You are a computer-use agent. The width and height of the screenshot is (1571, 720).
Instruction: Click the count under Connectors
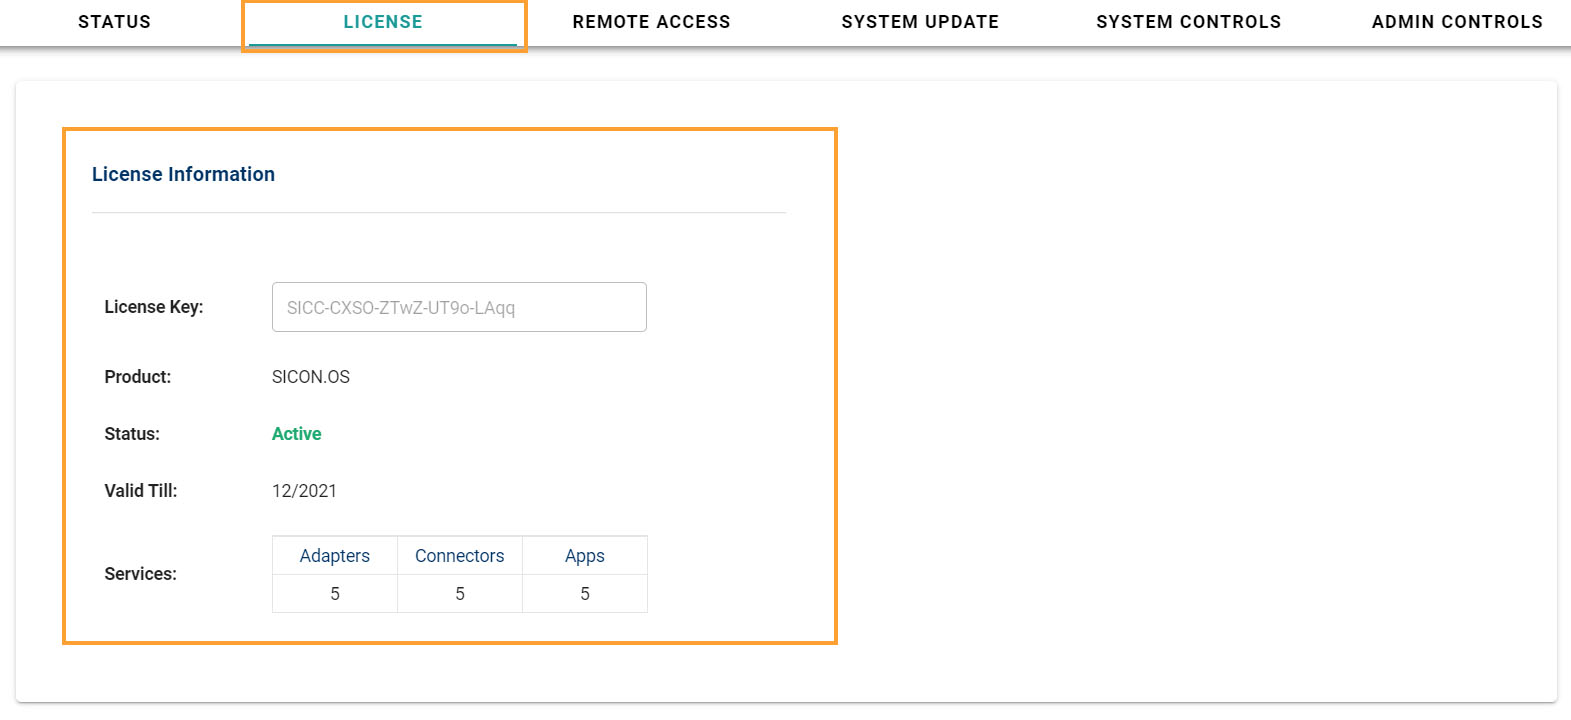point(460,594)
